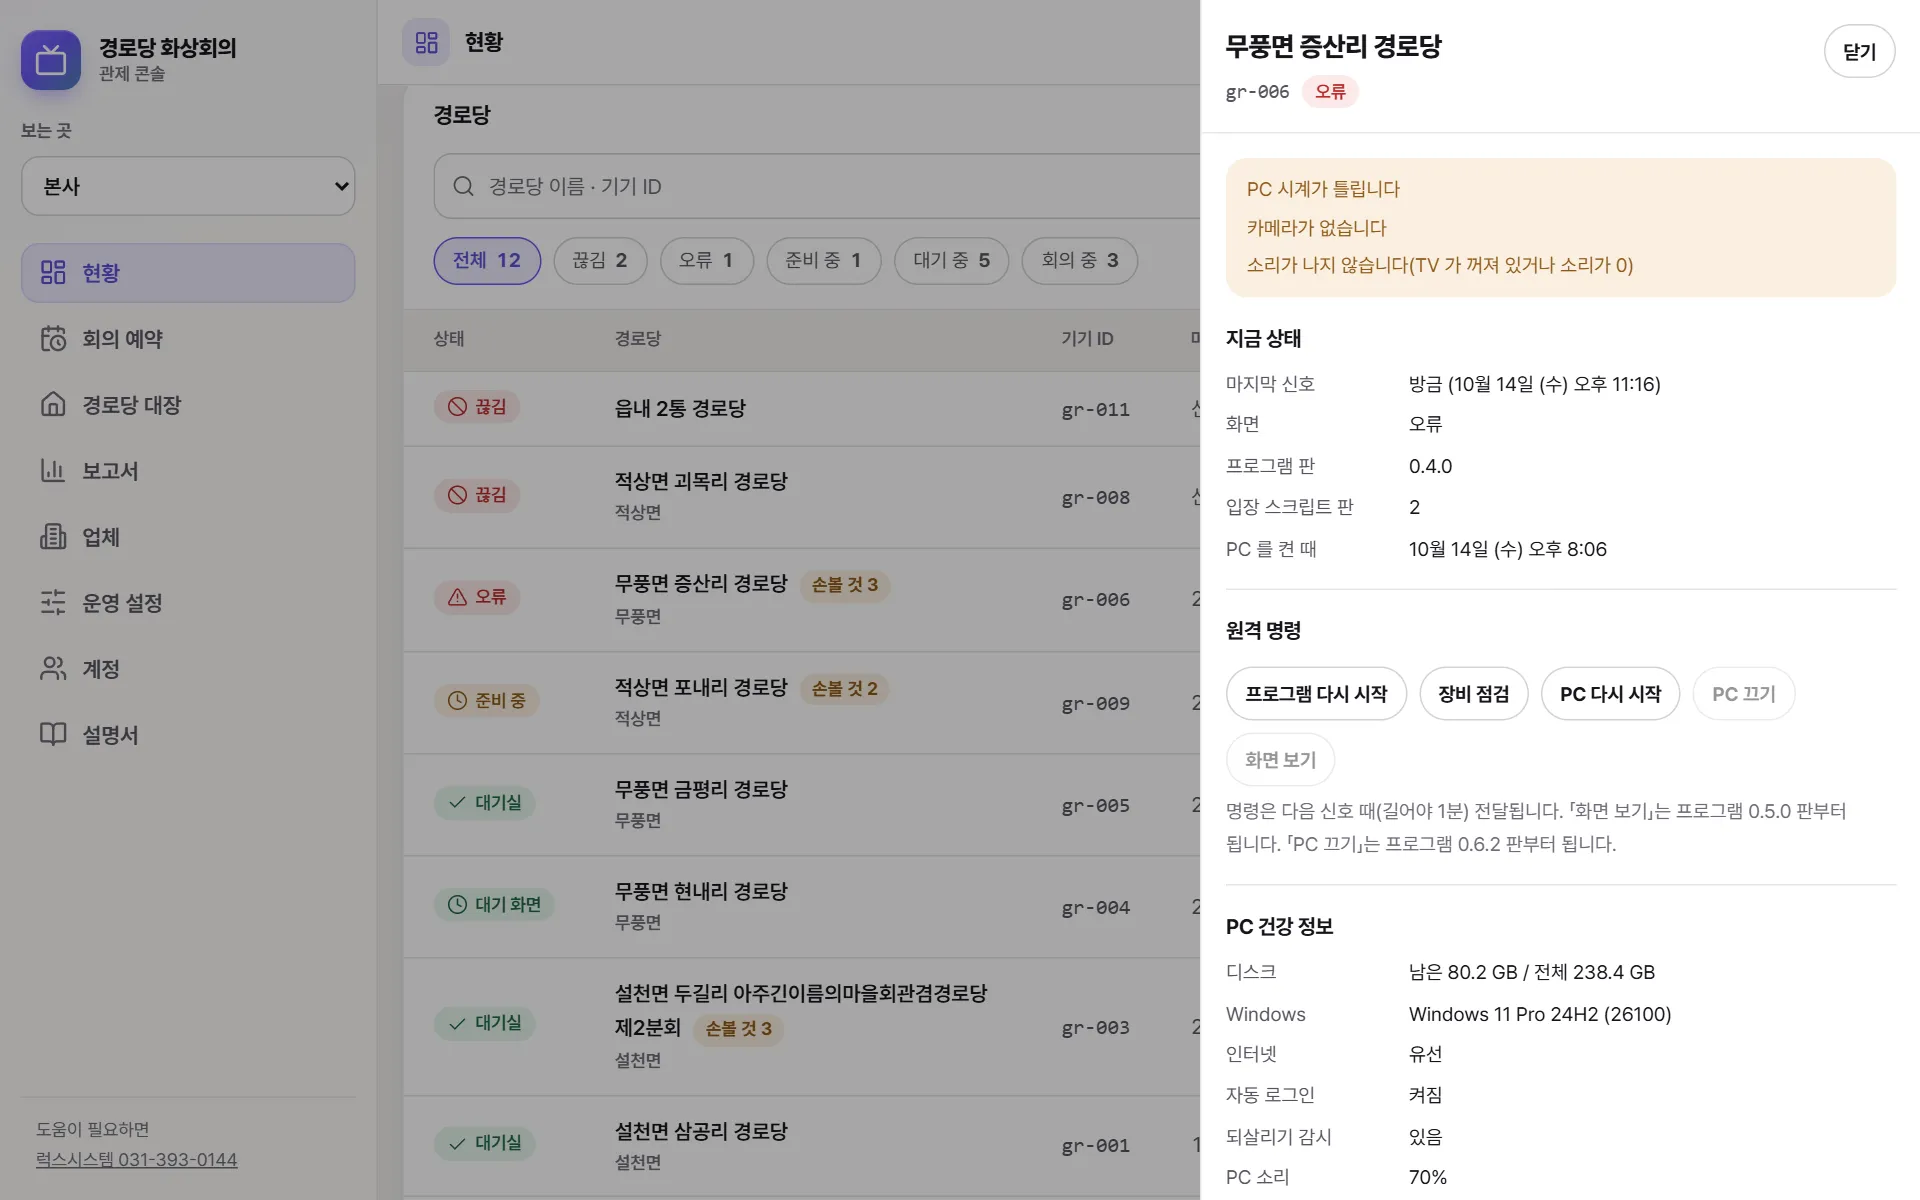
Task: Filter by 끊김 2 chip
Action: click(600, 261)
